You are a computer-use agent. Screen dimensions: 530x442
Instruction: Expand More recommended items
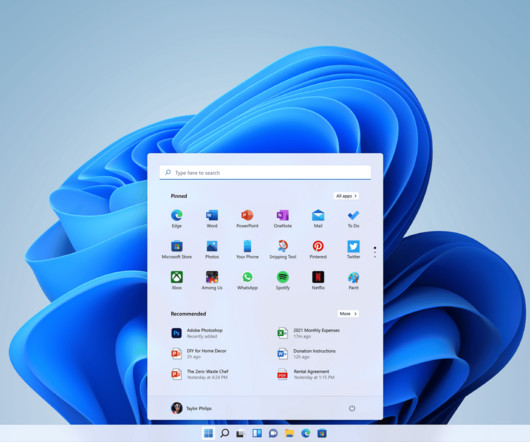point(348,314)
